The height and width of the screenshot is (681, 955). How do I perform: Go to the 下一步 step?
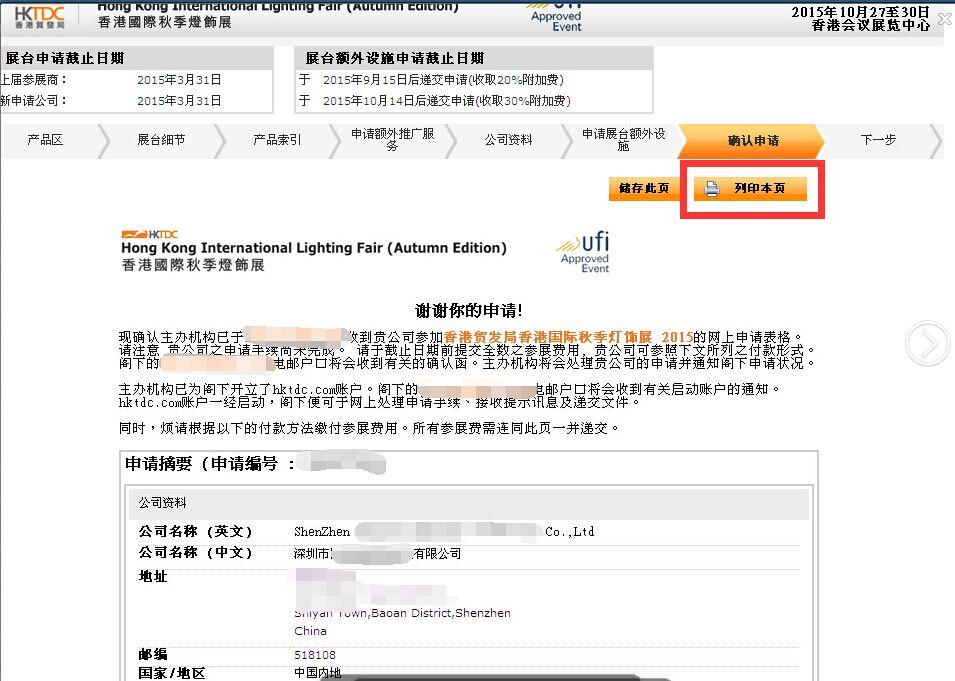(x=878, y=140)
